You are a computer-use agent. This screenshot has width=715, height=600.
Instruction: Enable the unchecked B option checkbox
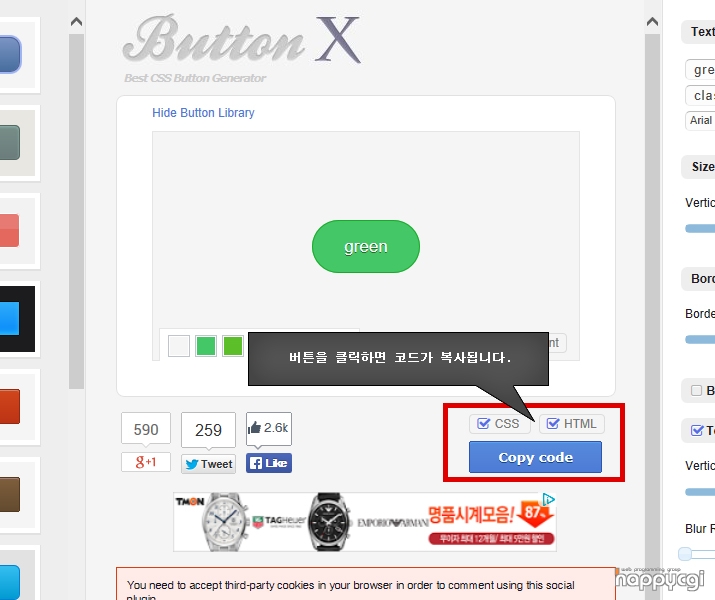[696, 390]
